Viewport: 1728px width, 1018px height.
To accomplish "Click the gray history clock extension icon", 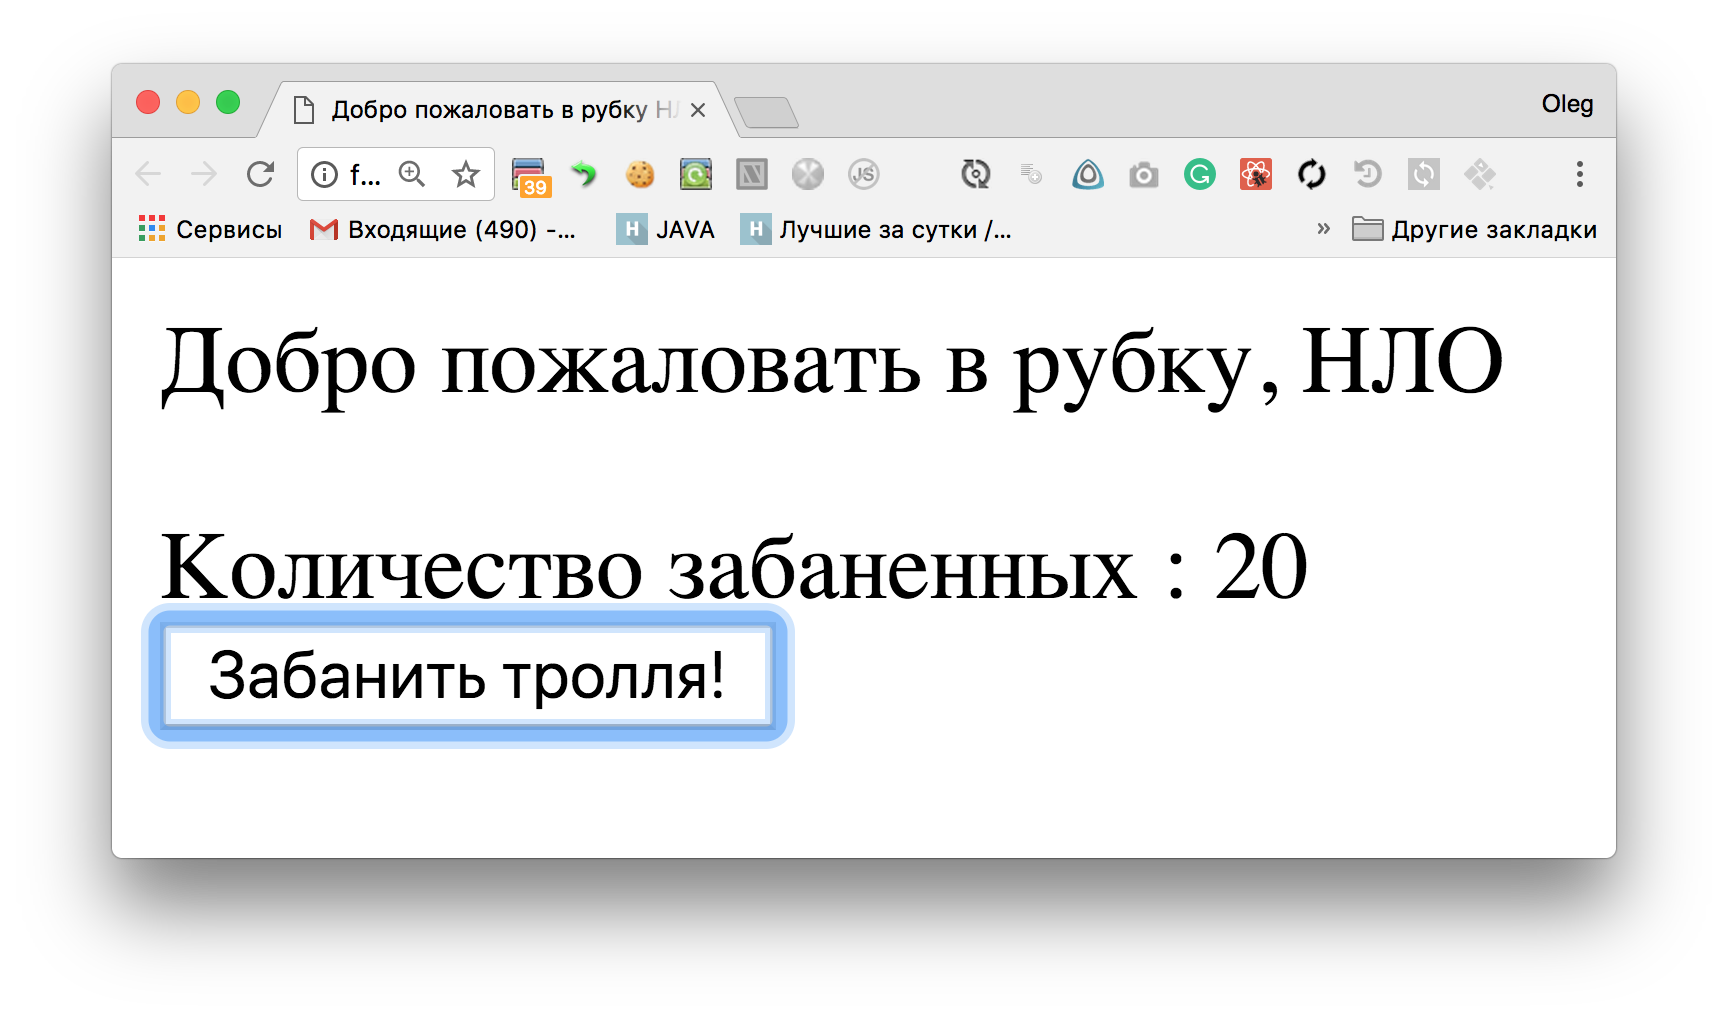I will (1368, 175).
